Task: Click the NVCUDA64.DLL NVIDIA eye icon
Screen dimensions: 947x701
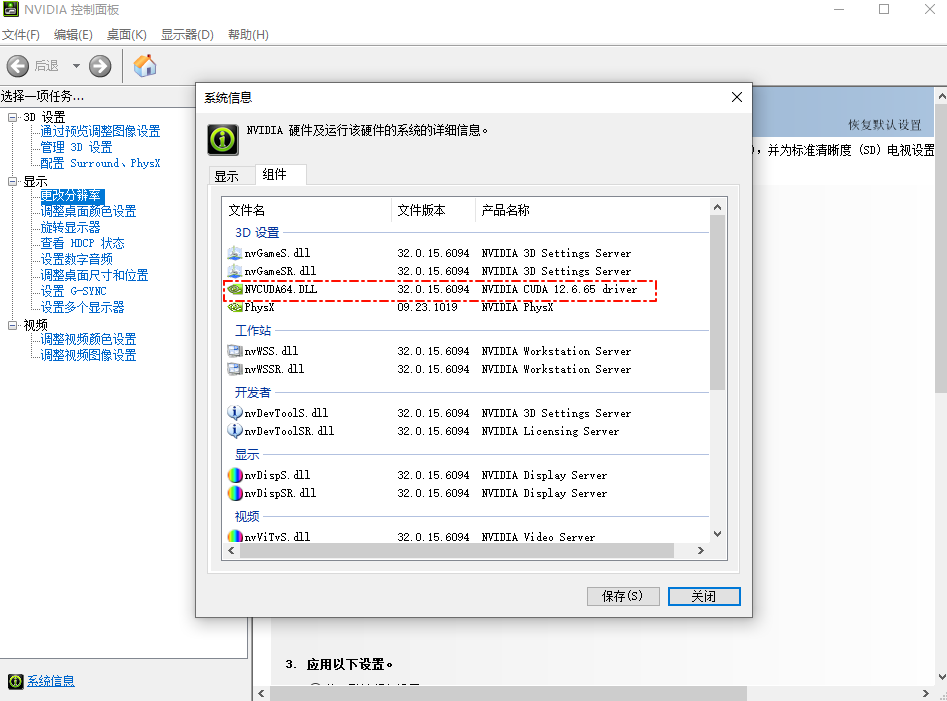Action: 234,289
